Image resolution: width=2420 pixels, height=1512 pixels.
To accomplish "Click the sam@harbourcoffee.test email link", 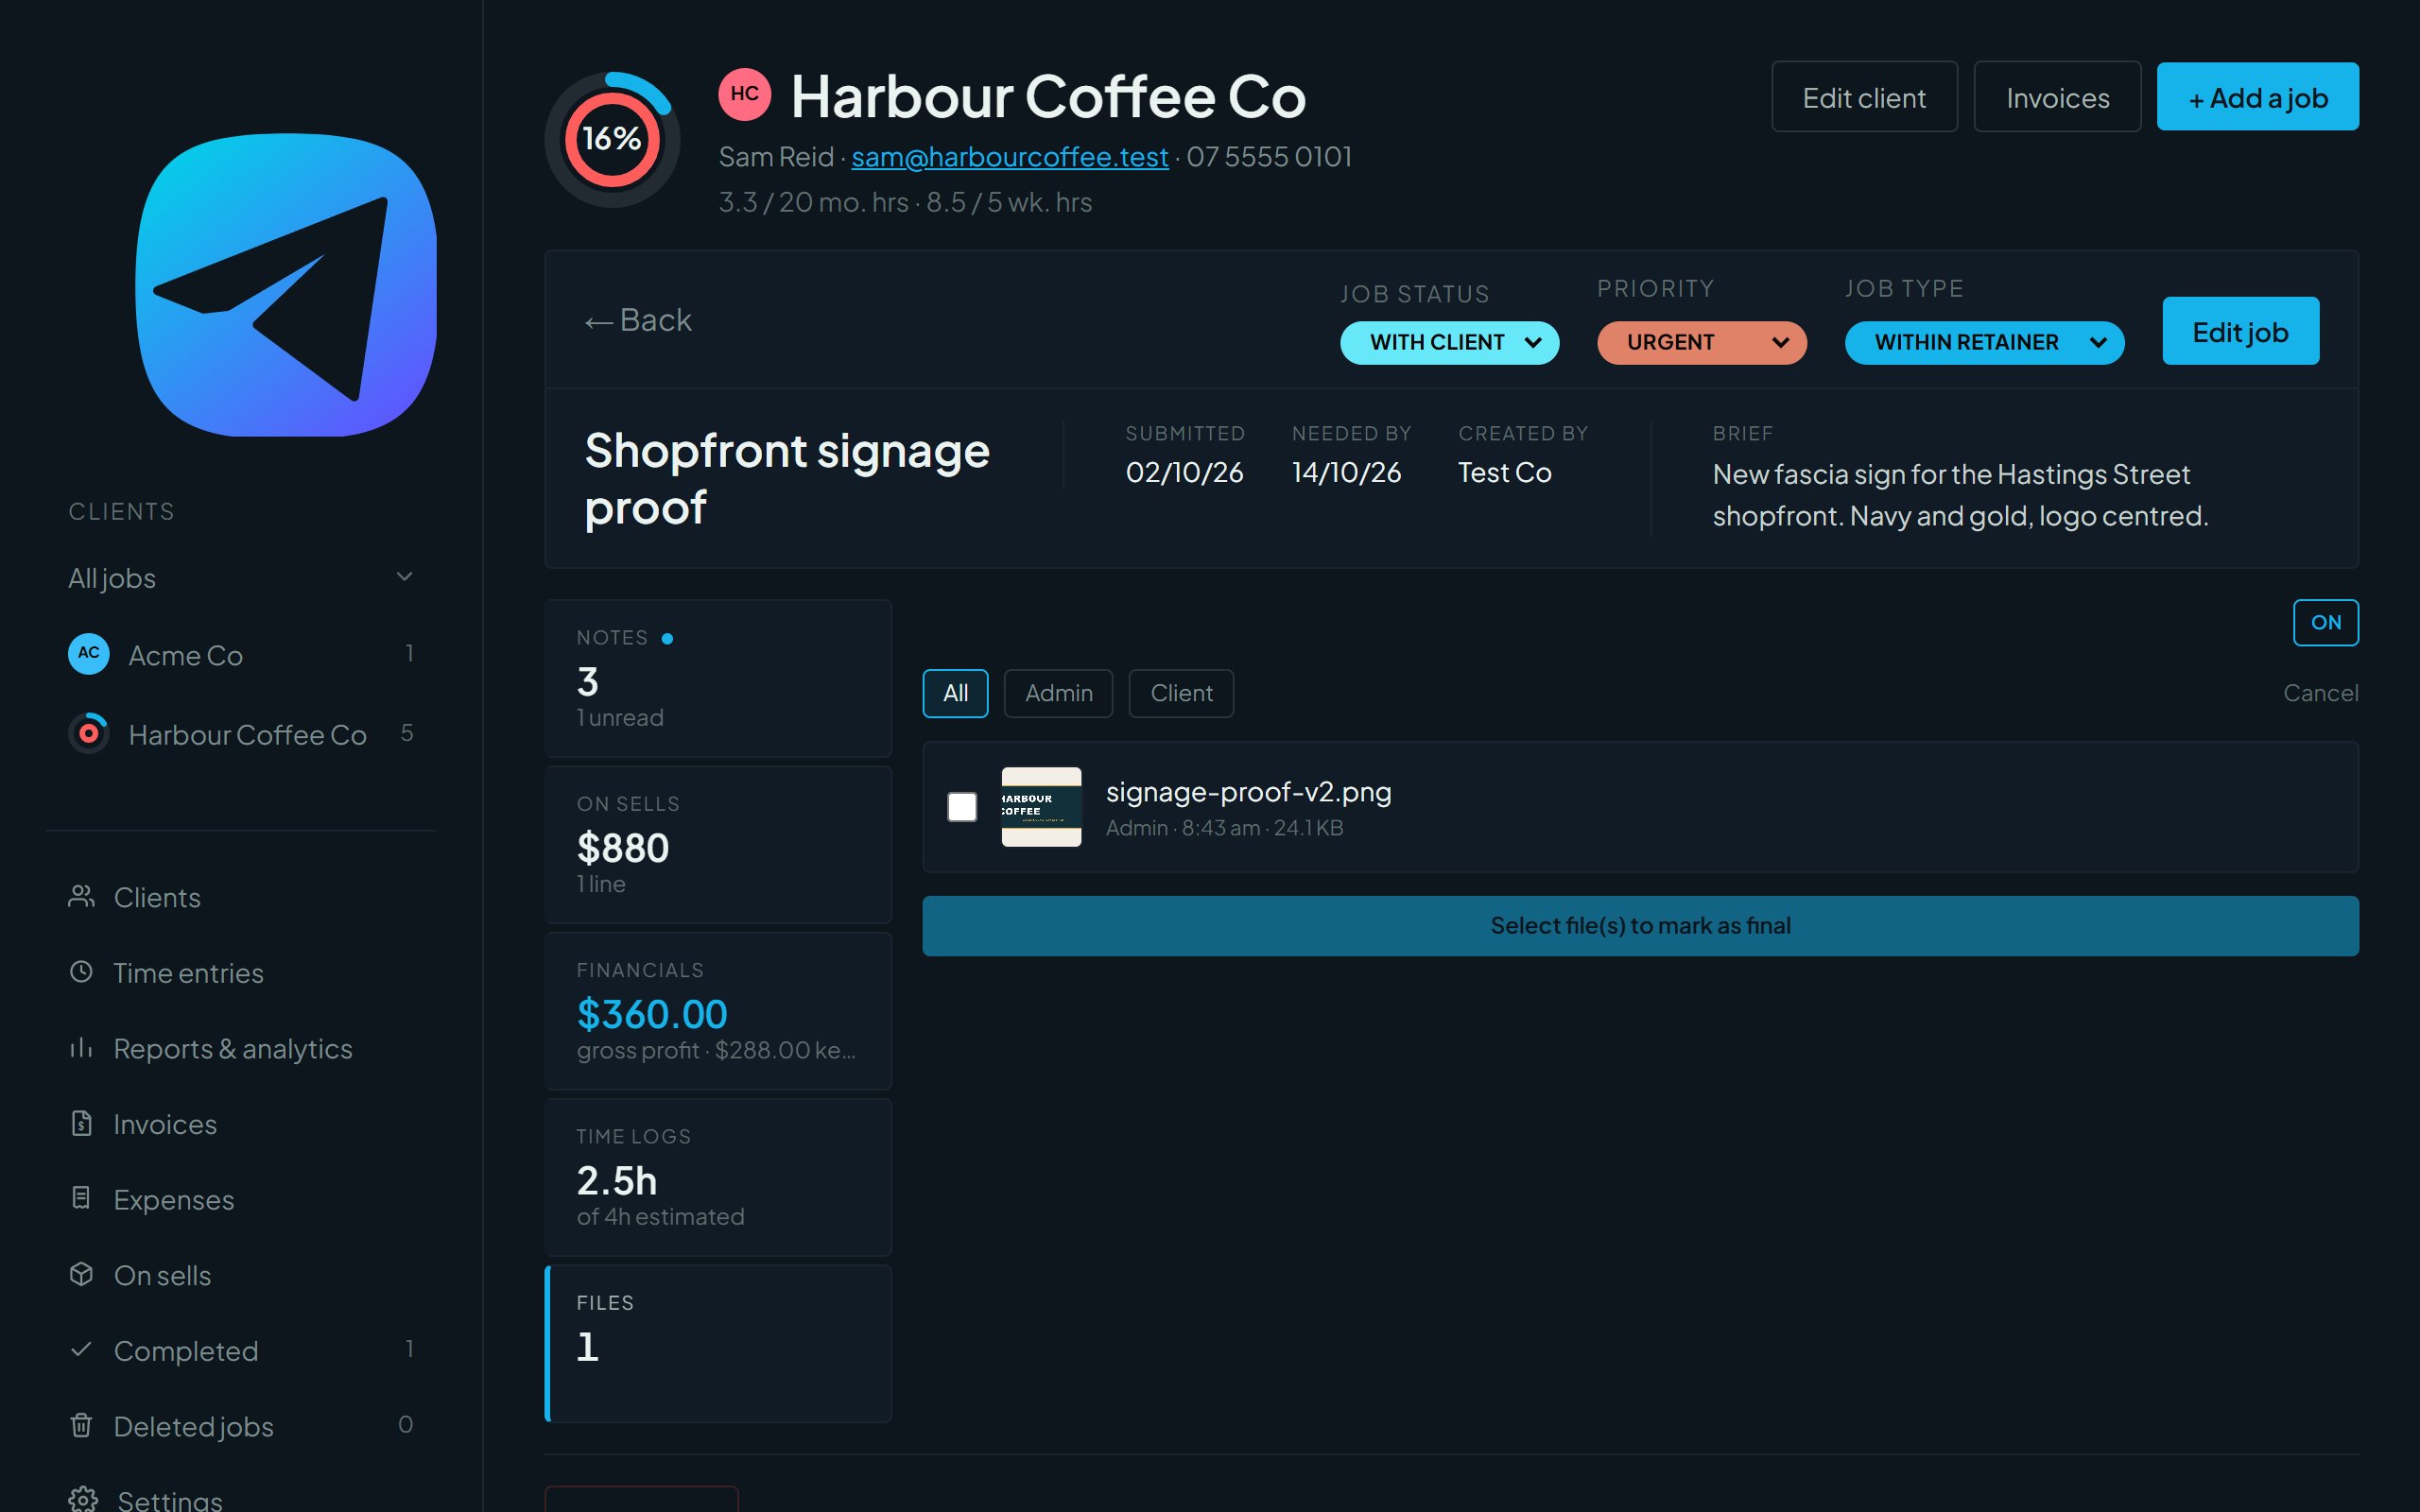I will coord(1009,157).
